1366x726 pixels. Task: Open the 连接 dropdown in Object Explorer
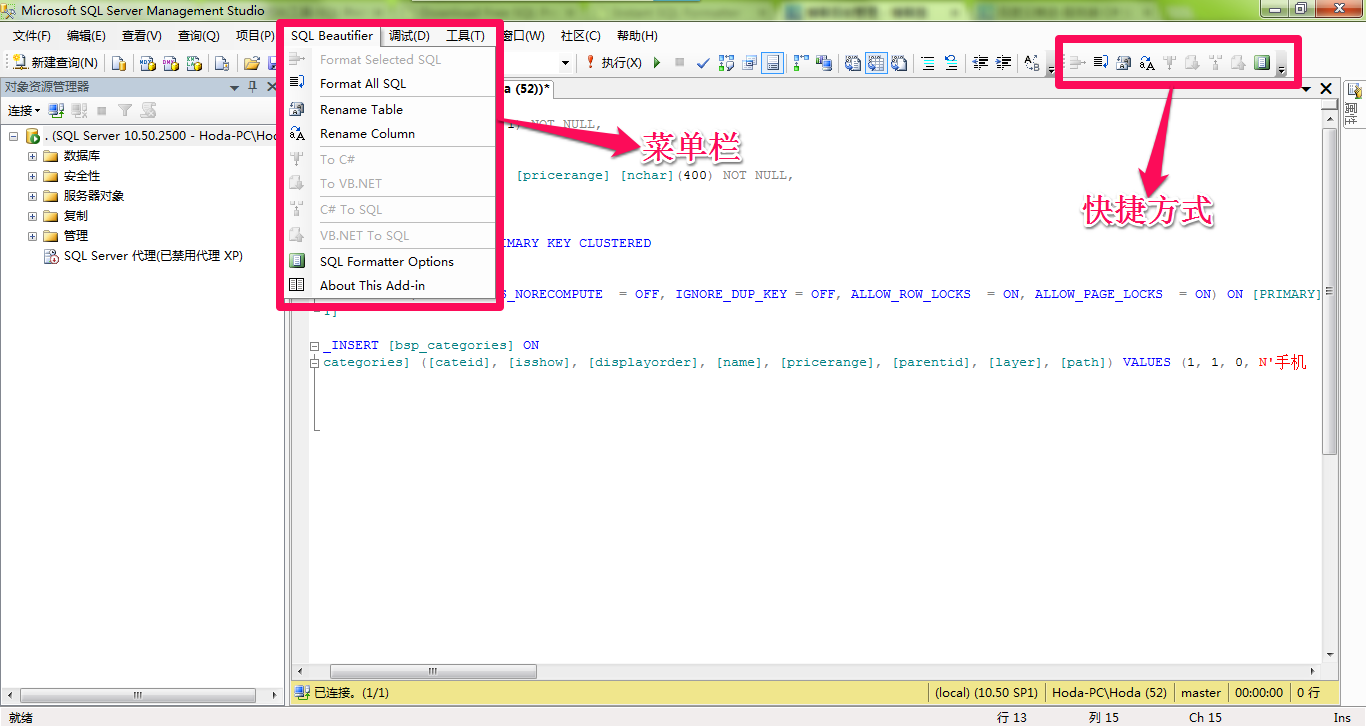coord(24,111)
